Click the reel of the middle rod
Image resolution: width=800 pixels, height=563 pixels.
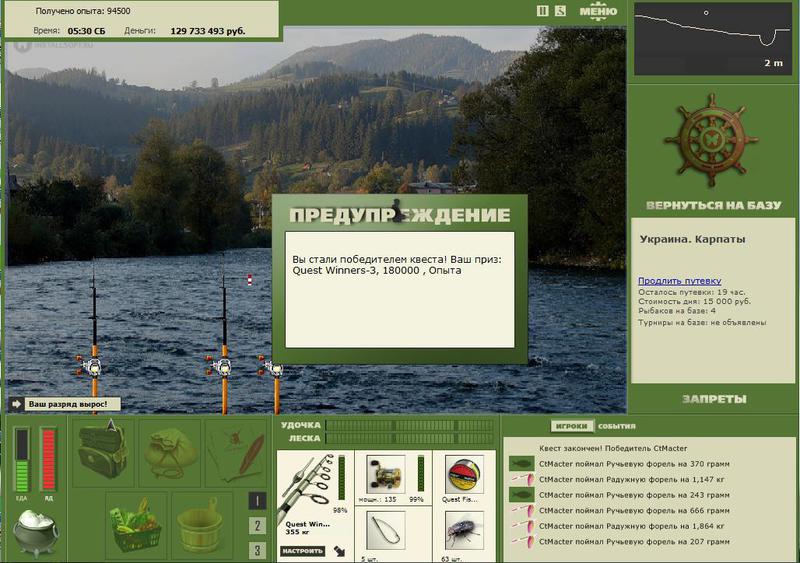tap(220, 366)
